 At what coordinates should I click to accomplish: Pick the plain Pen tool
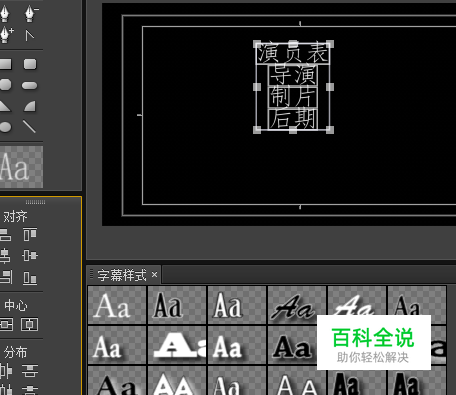pos(5,14)
